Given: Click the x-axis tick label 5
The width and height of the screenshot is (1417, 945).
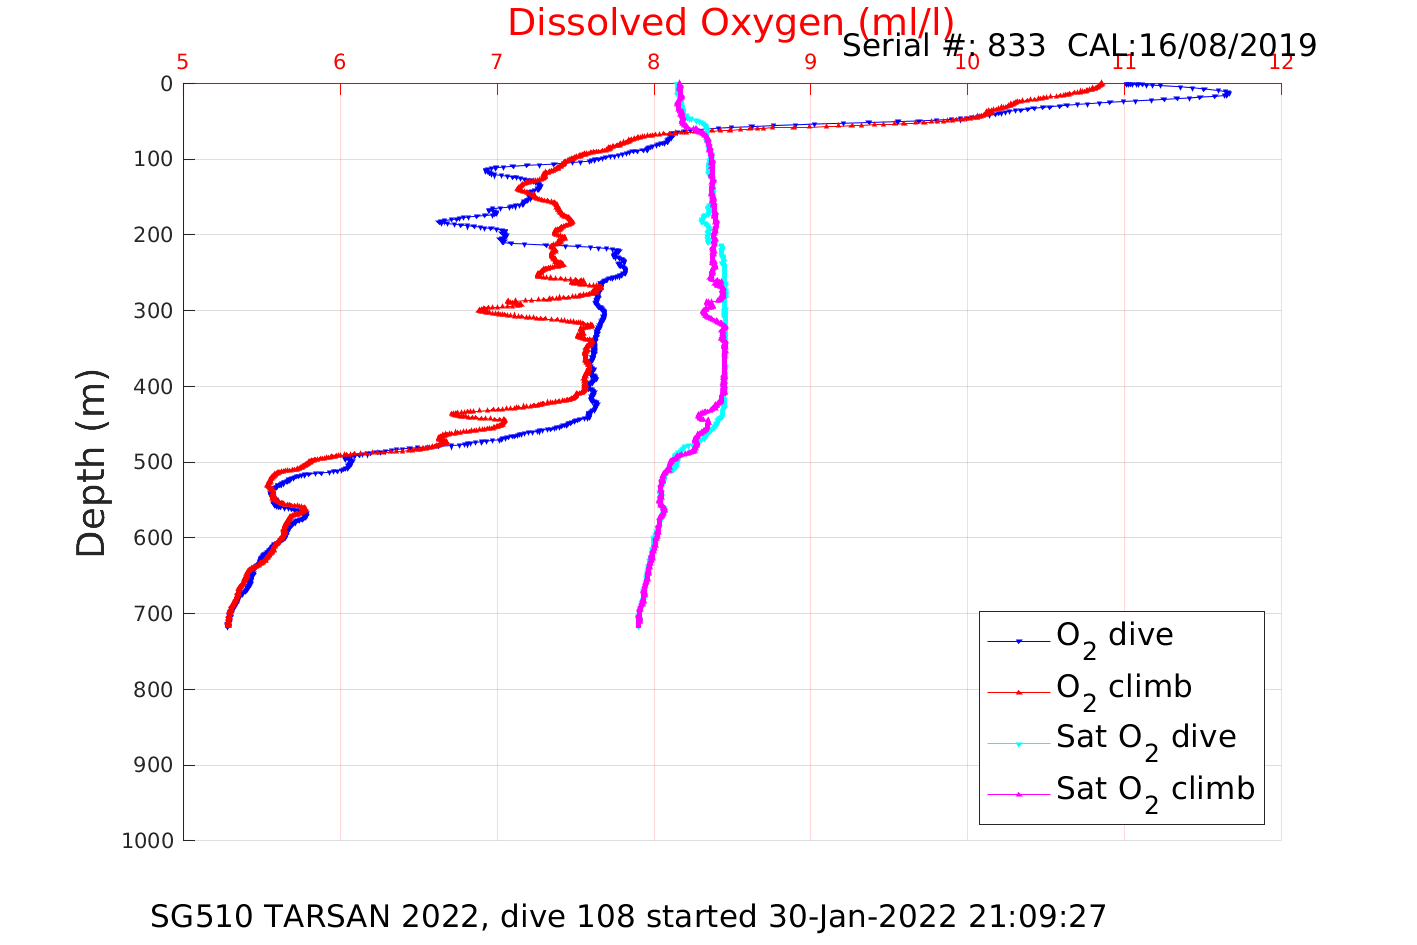Looking at the screenshot, I should pyautogui.click(x=183, y=63).
